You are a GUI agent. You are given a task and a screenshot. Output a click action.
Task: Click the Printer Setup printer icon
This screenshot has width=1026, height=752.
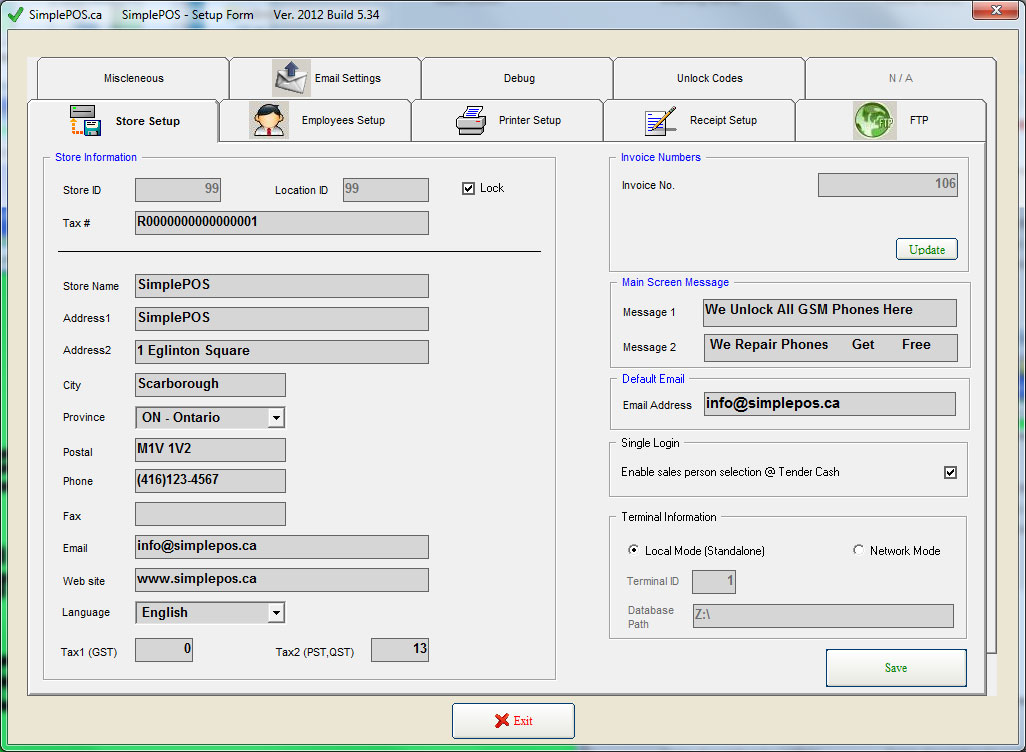tap(471, 120)
